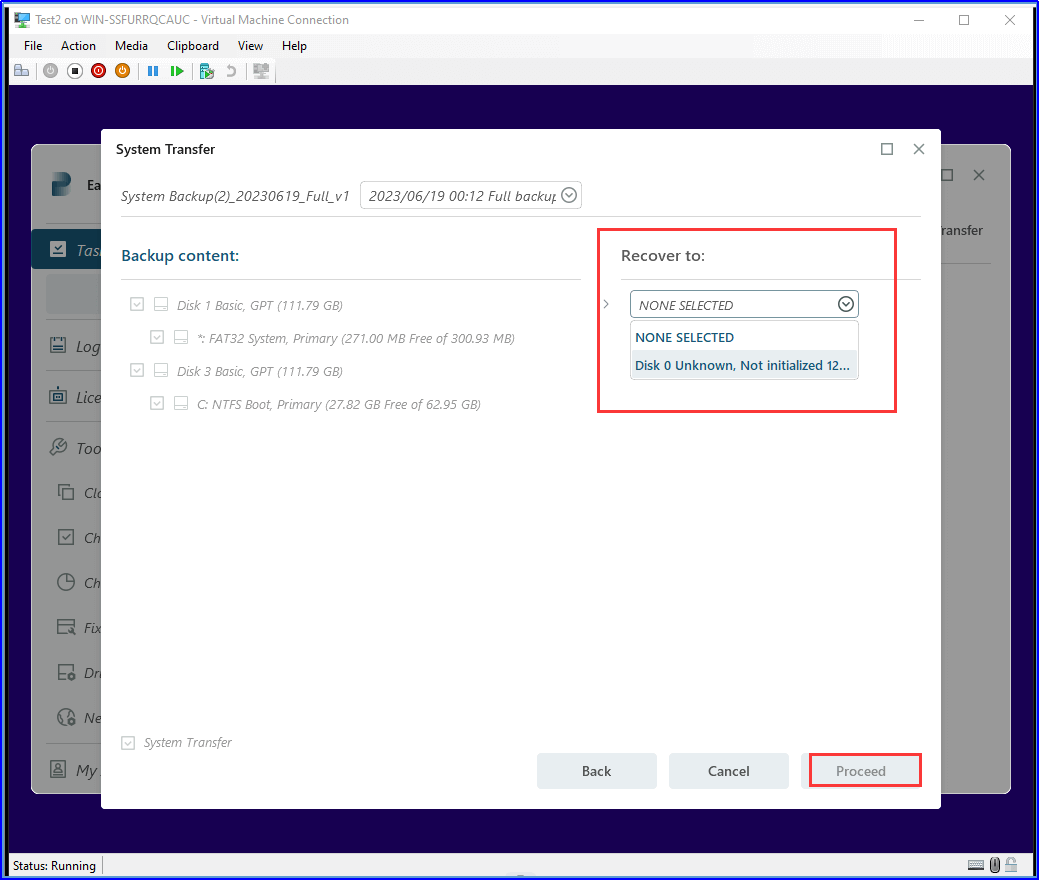This screenshot has height=880, width=1039.
Task: Open the backup version dropdown
Action: 569,195
